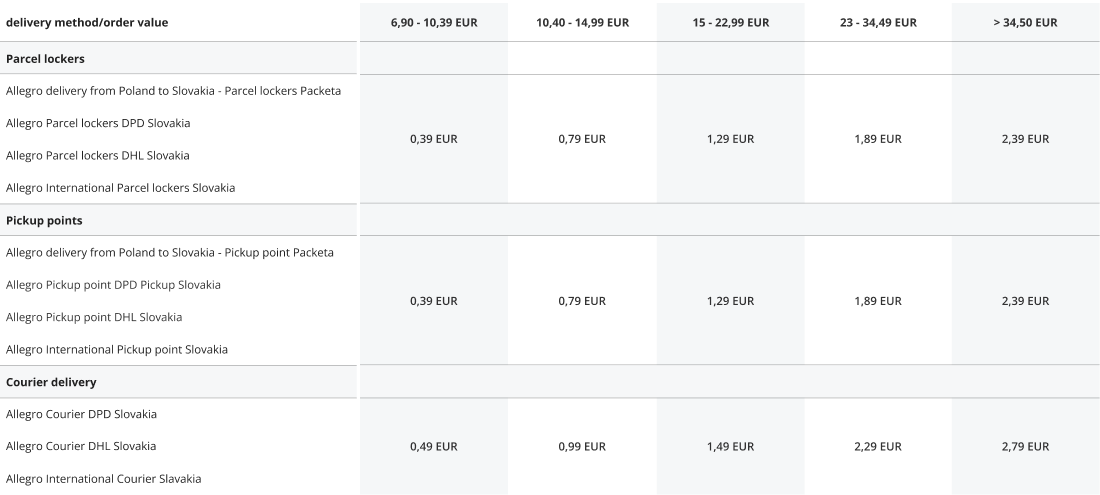The image size is (1100, 495).
Task: Select "Allegro Parcel lockers DPD Slovakia" text
Action: pyautogui.click(x=98, y=123)
